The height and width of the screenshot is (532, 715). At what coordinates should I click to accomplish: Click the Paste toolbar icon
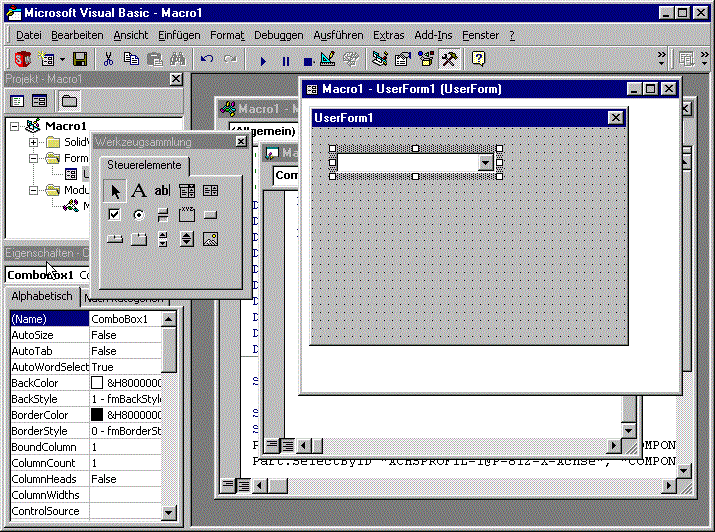pyautogui.click(x=155, y=59)
